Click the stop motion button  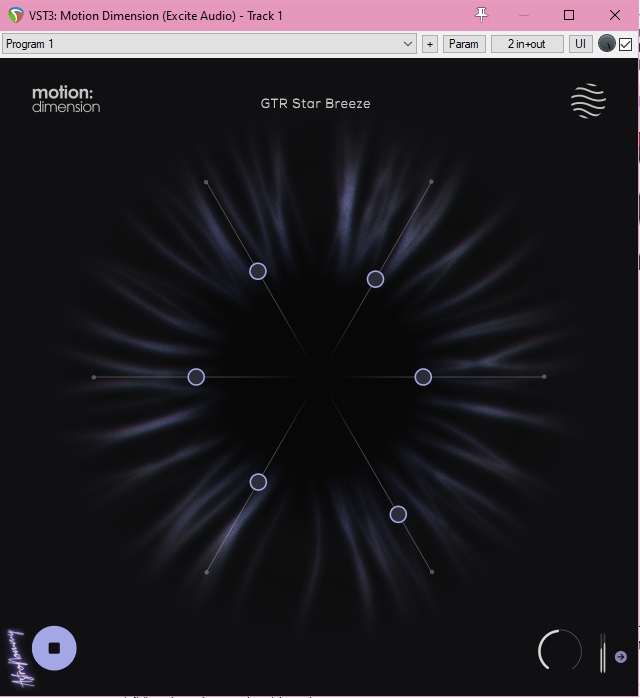pyautogui.click(x=54, y=648)
